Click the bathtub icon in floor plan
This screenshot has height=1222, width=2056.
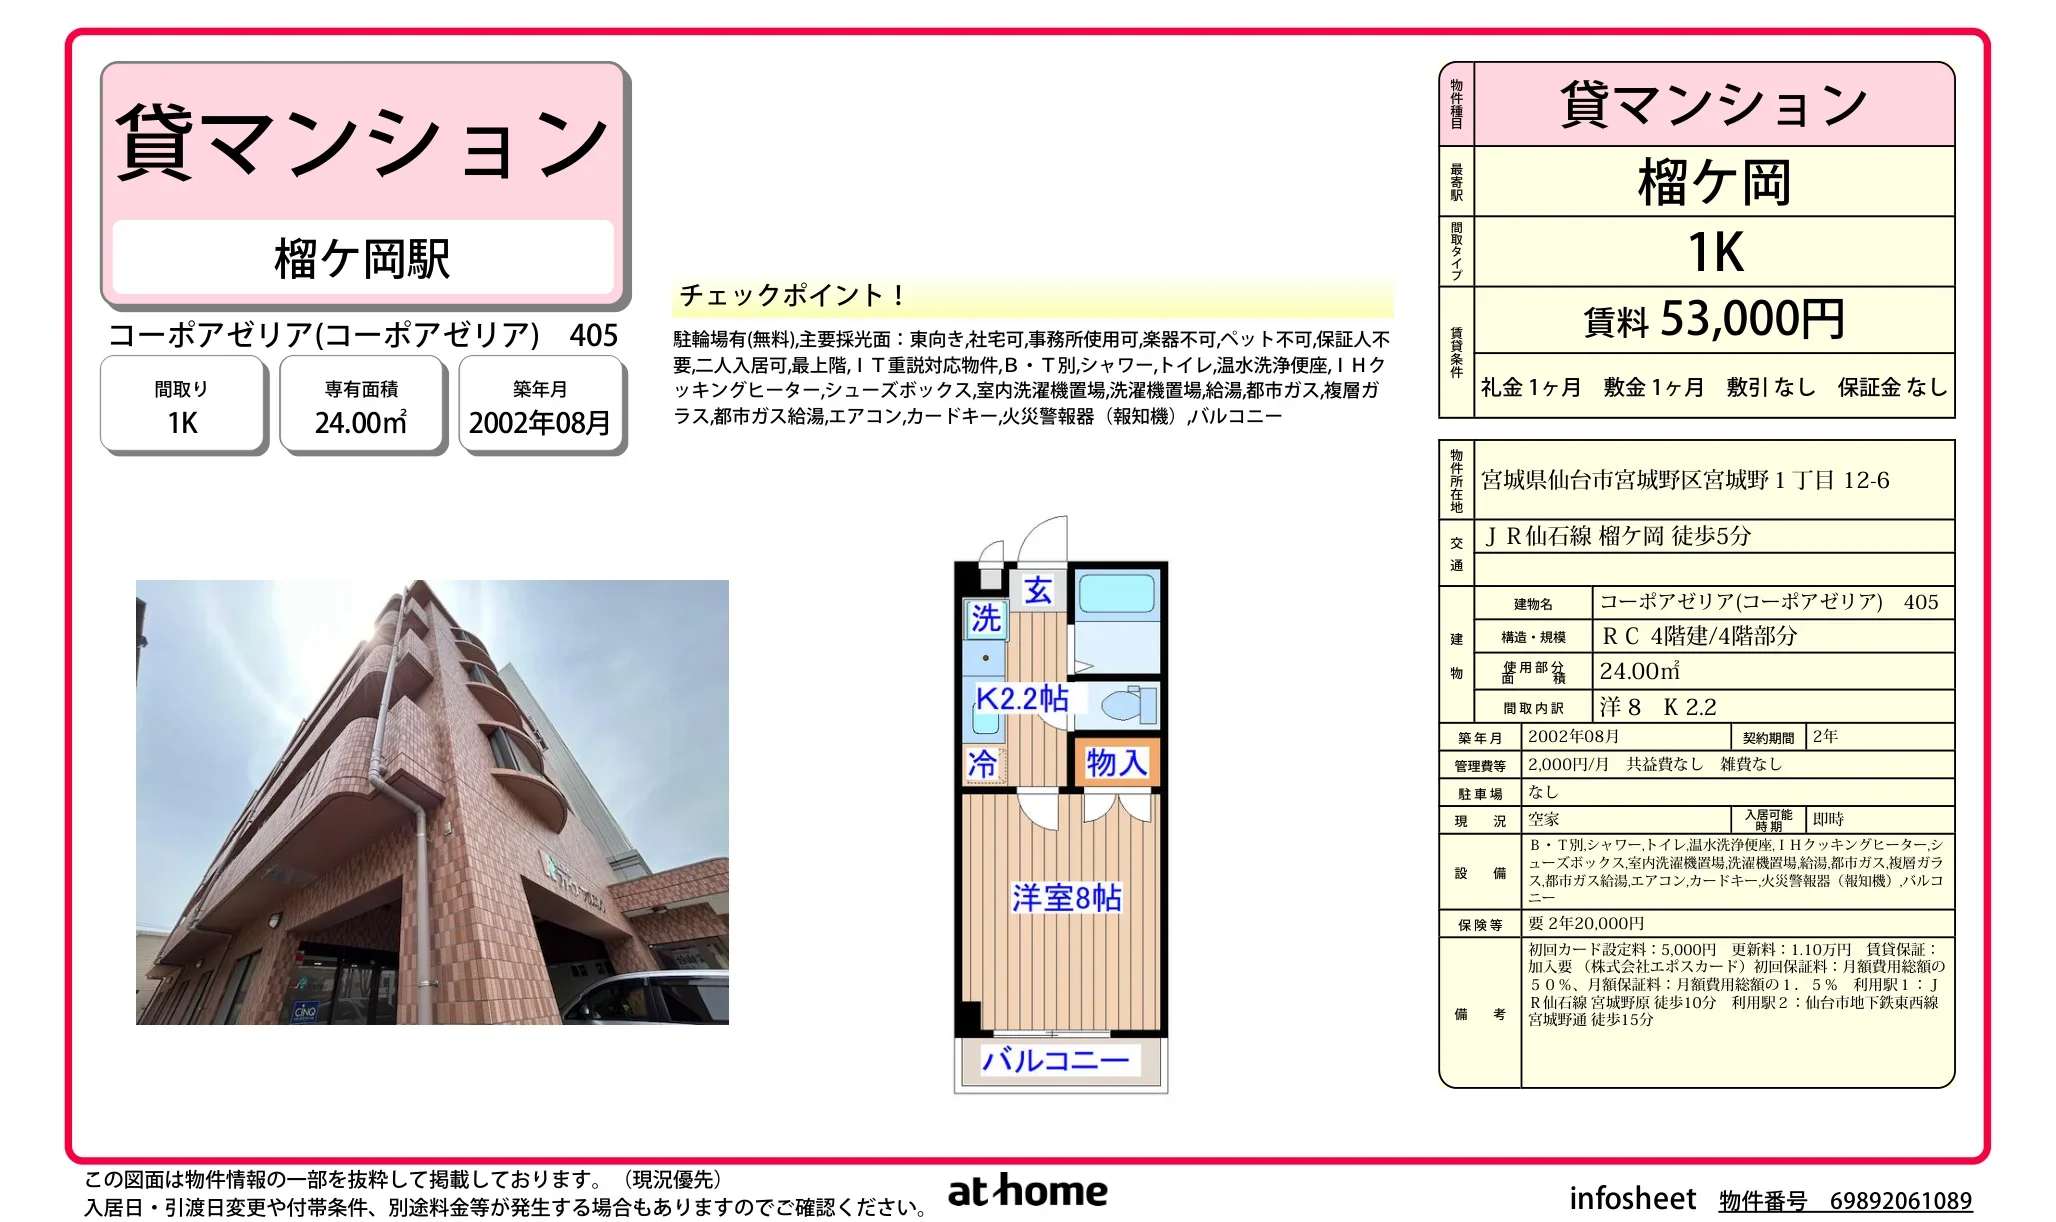pos(1116,593)
